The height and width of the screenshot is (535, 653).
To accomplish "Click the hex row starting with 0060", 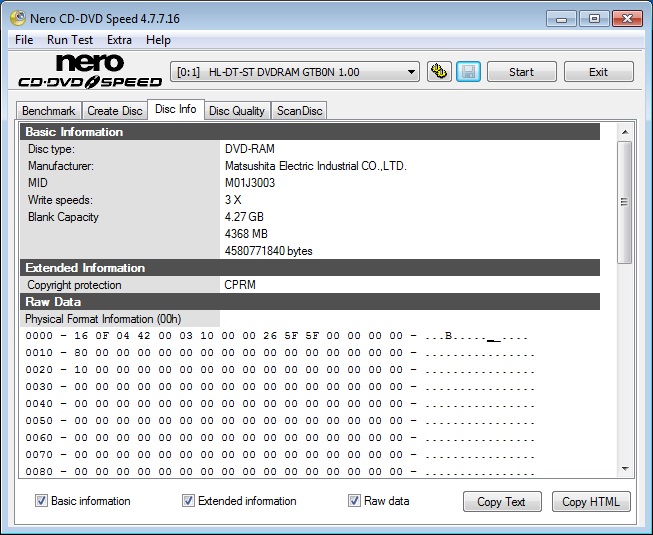I will 280,438.
